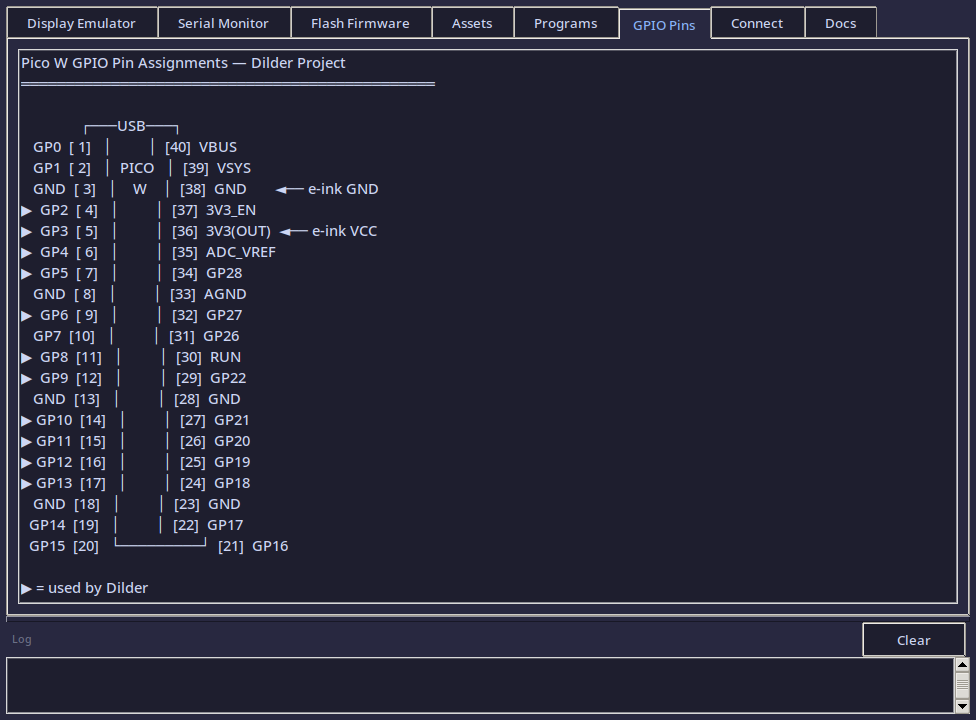This screenshot has height=720, width=976.
Task: Click the triangle marker beside GP13
Action: (x=27, y=483)
